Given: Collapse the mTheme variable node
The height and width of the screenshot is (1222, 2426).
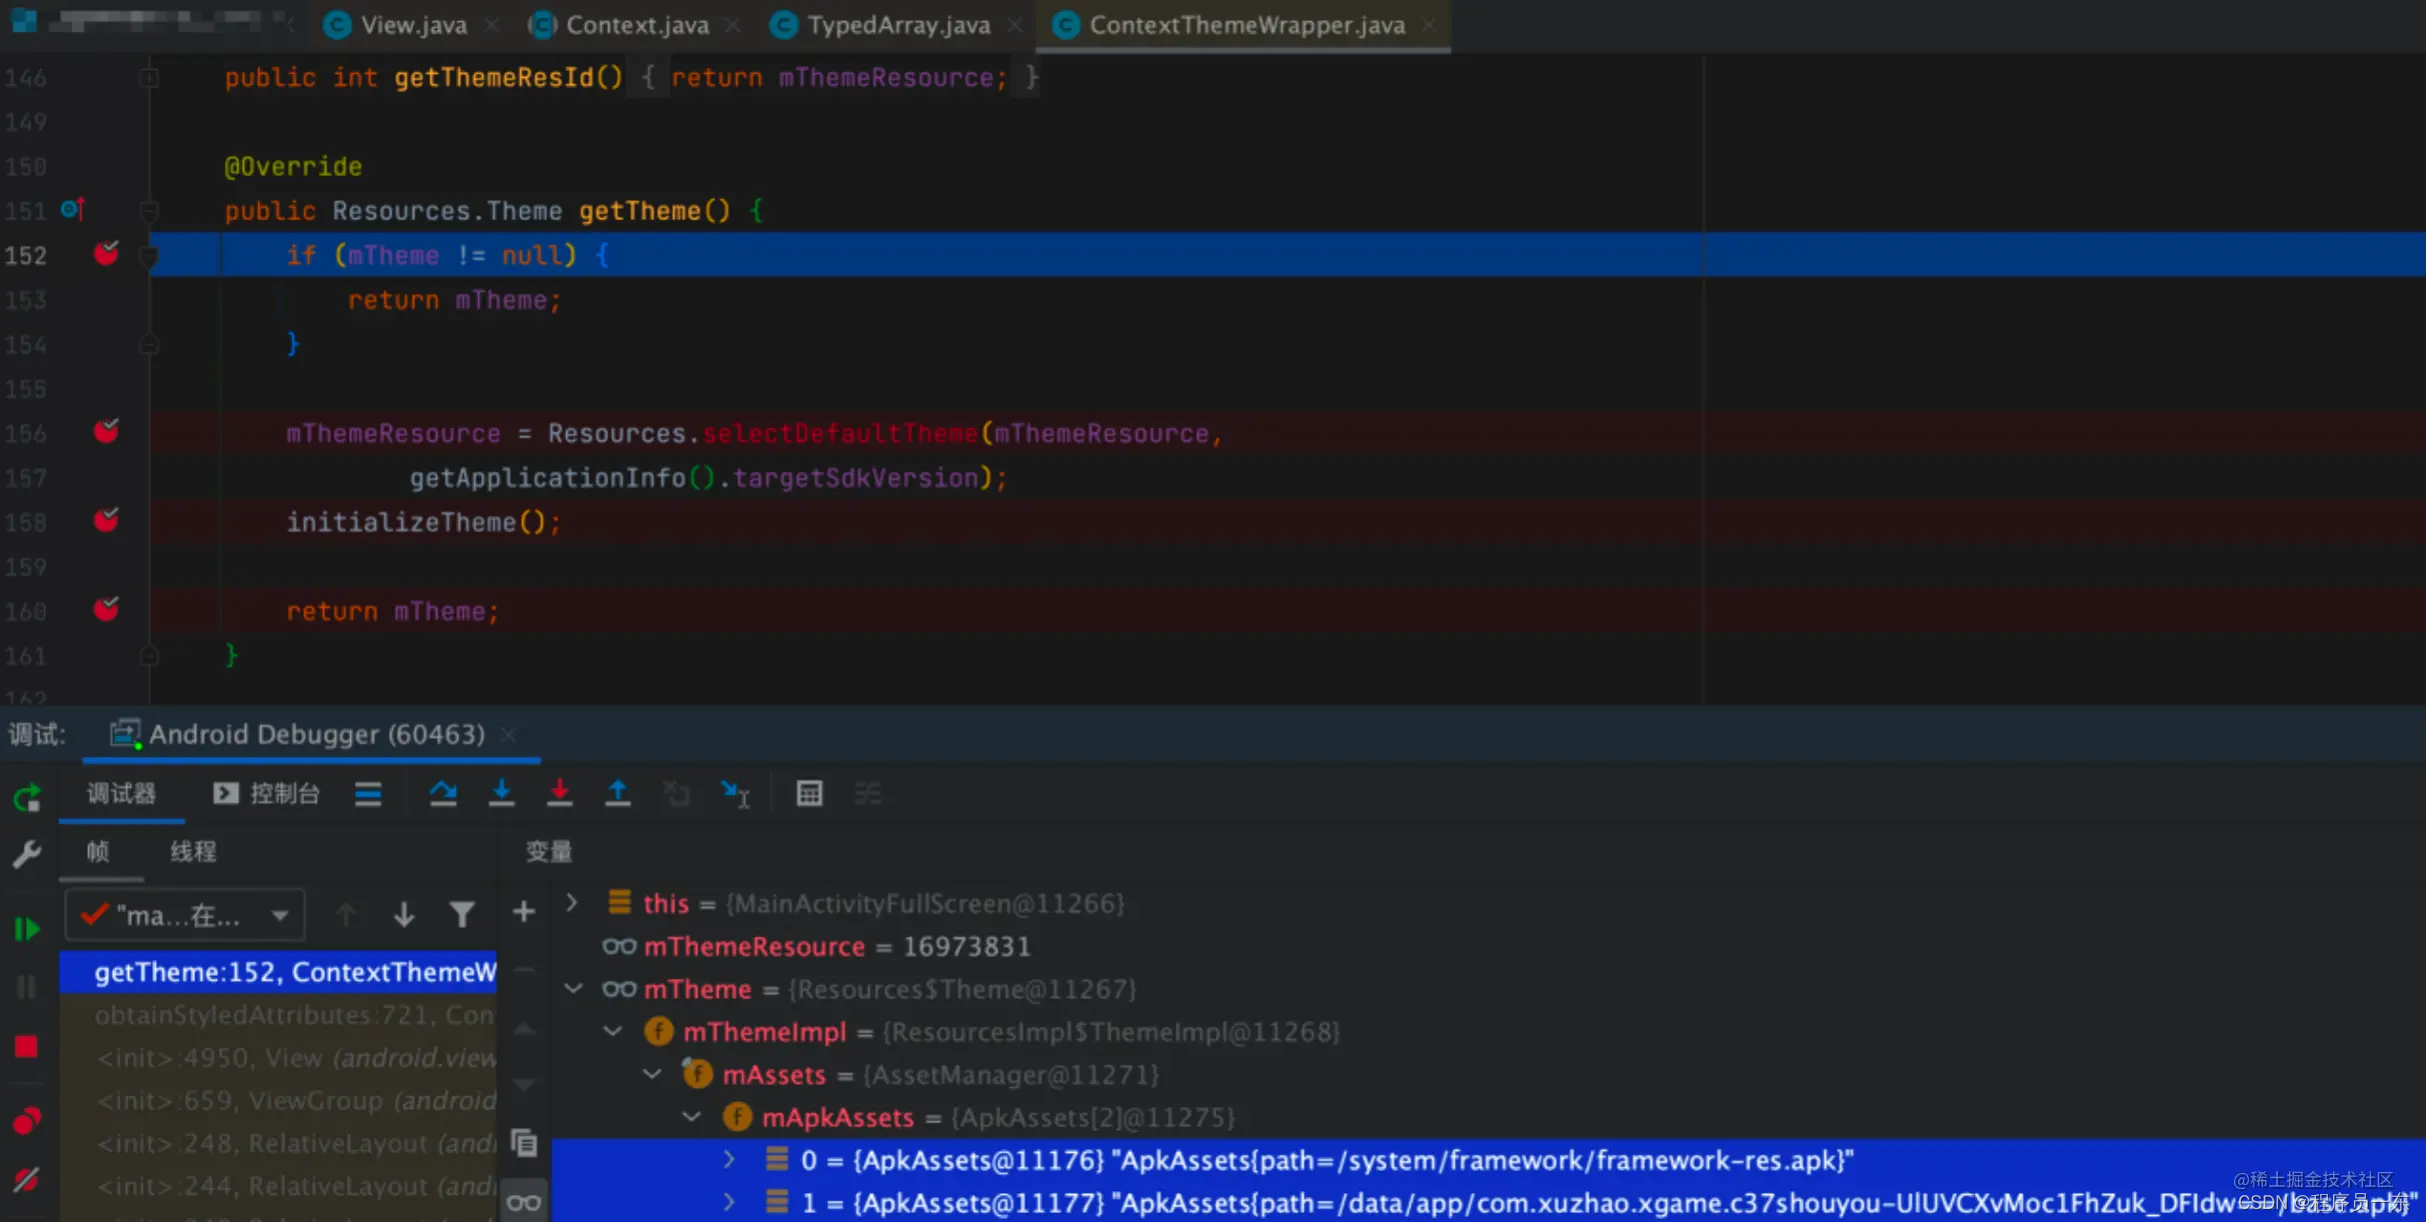Looking at the screenshot, I should (x=573, y=988).
